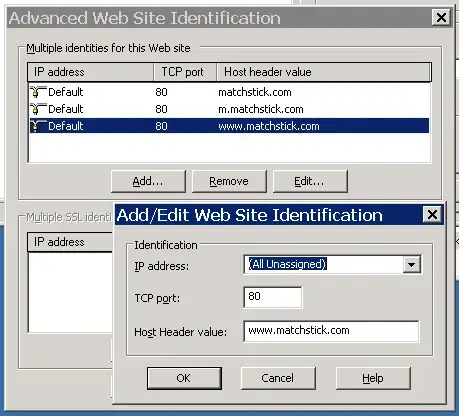The width and height of the screenshot is (459, 416).
Task: Open Help in Add/Edit dialog
Action: 373,378
